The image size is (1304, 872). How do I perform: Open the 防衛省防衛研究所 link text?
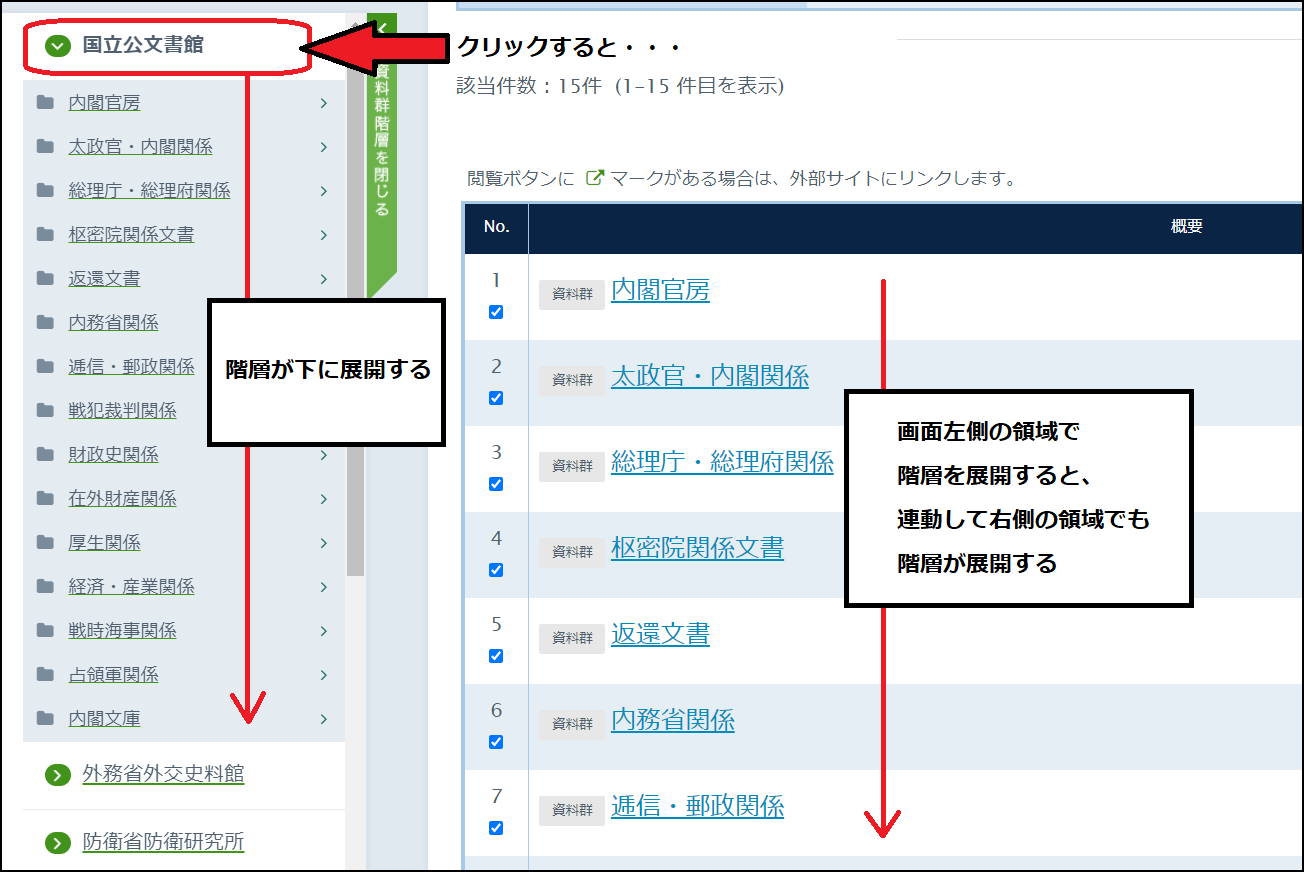(x=163, y=843)
